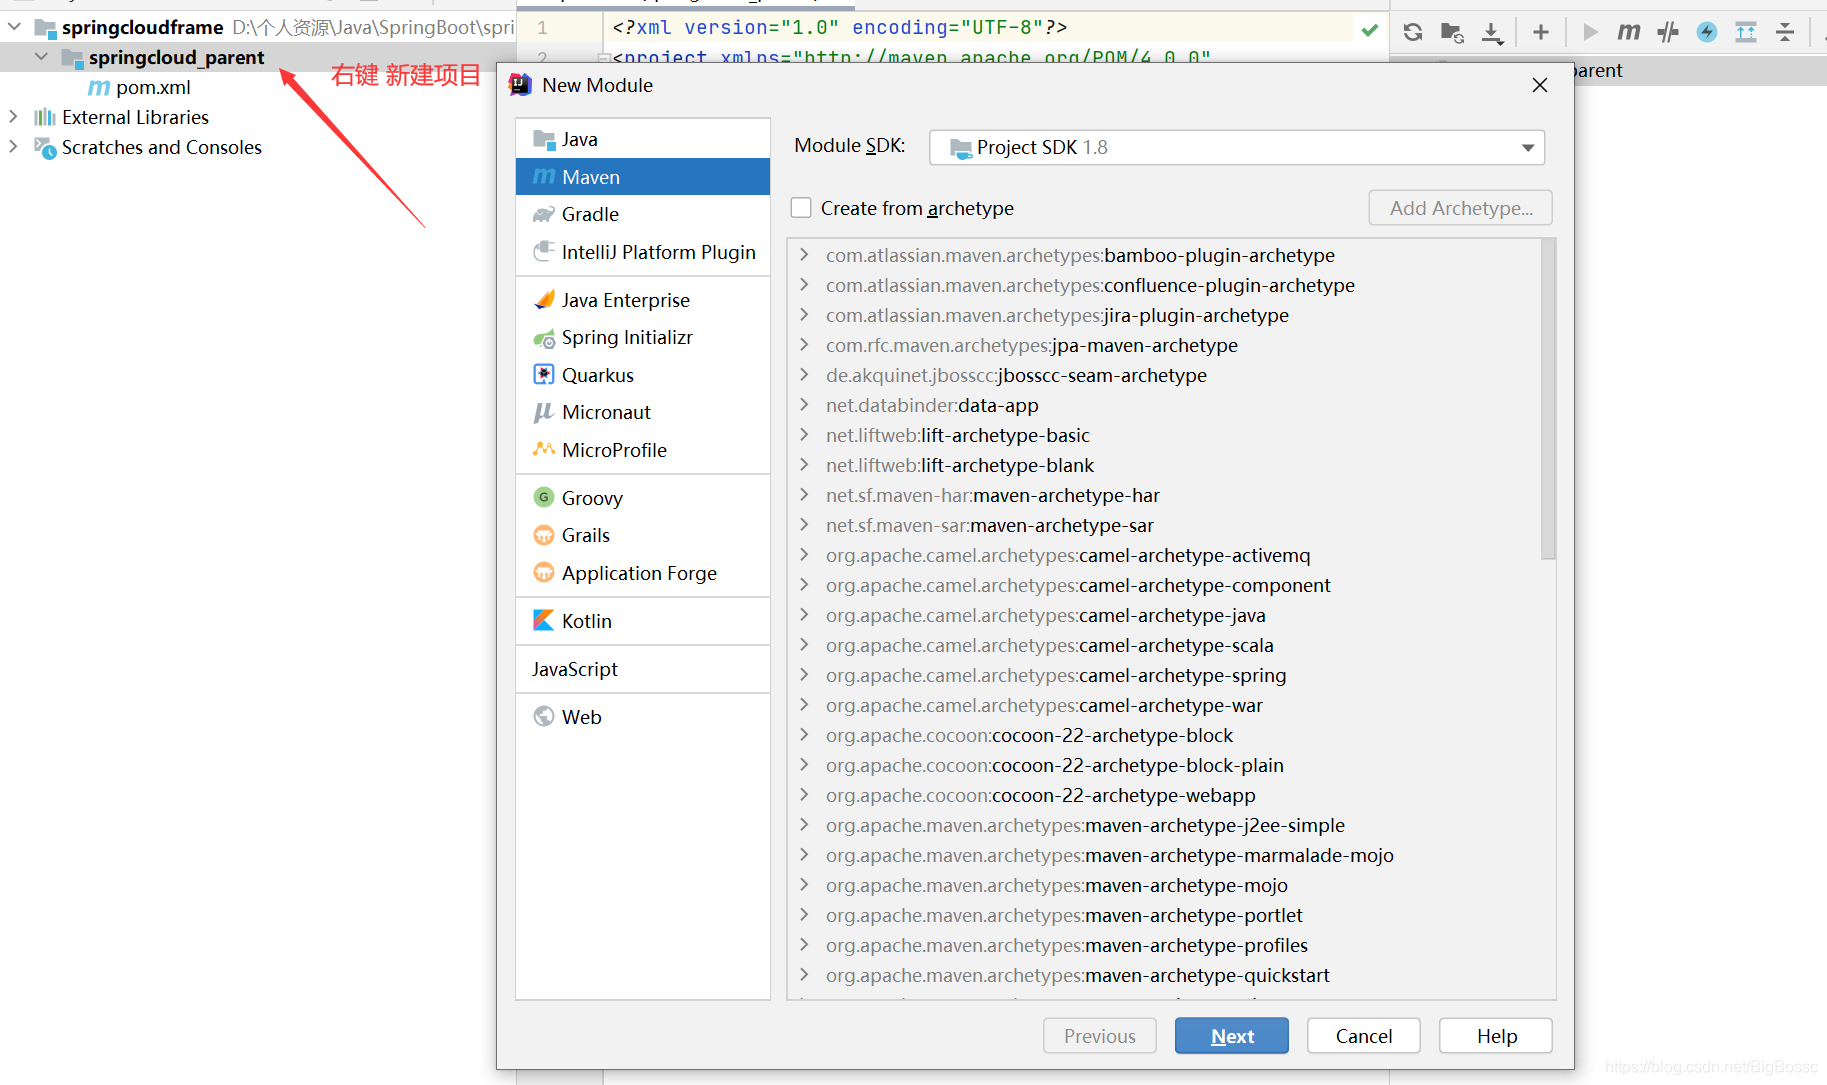
Task: Expand External Libraries node
Action: (13, 116)
